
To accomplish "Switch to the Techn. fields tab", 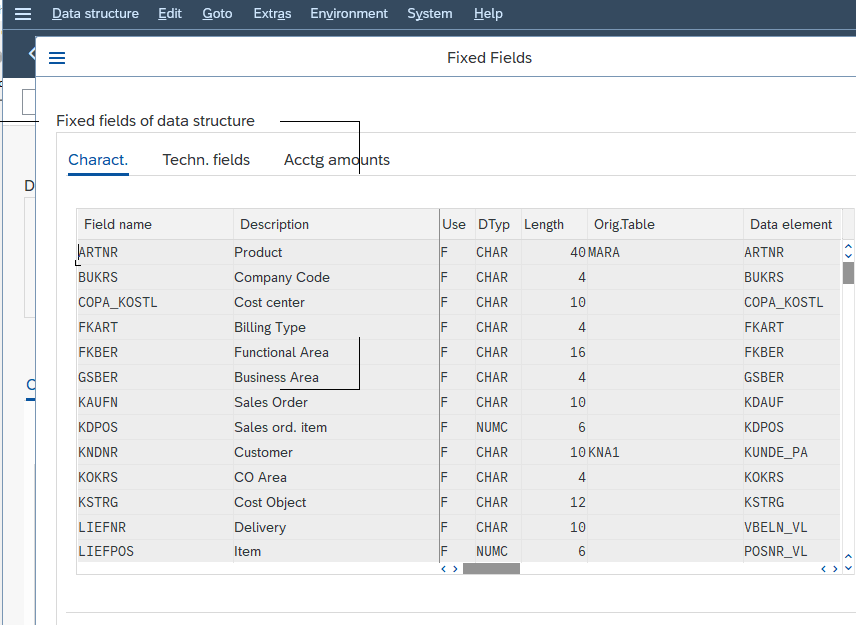I will [206, 160].
